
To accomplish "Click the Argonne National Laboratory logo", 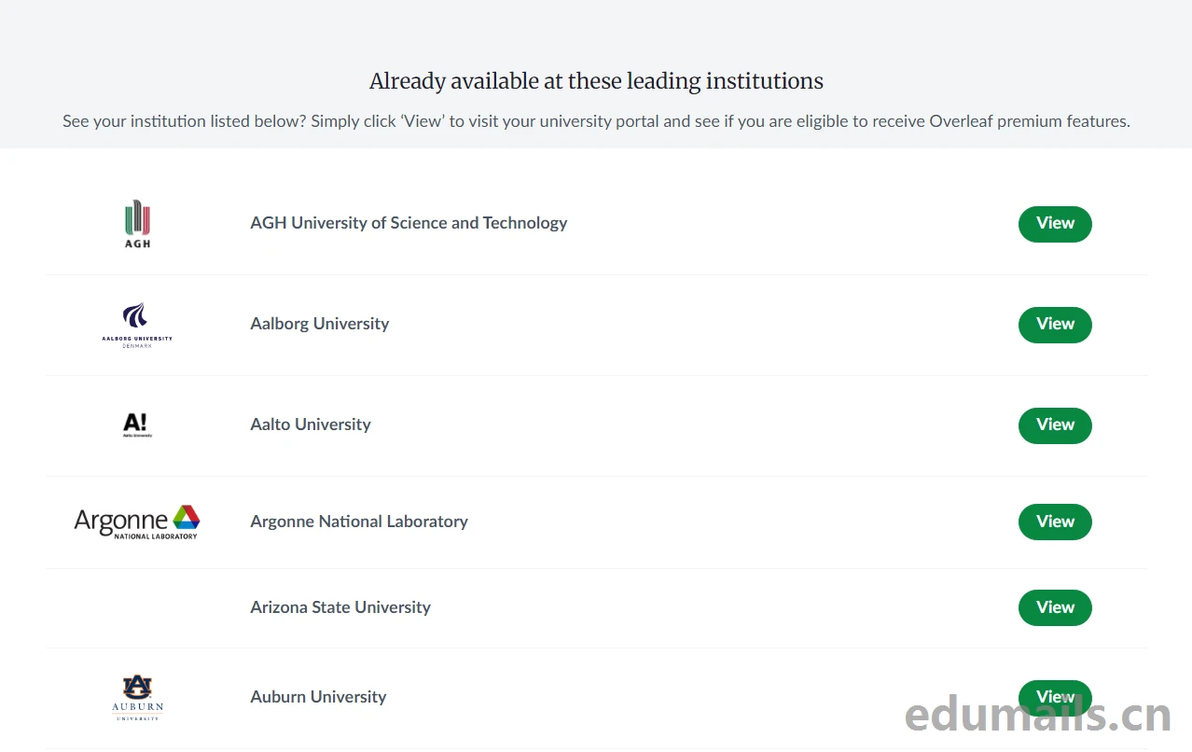I will (x=137, y=522).
